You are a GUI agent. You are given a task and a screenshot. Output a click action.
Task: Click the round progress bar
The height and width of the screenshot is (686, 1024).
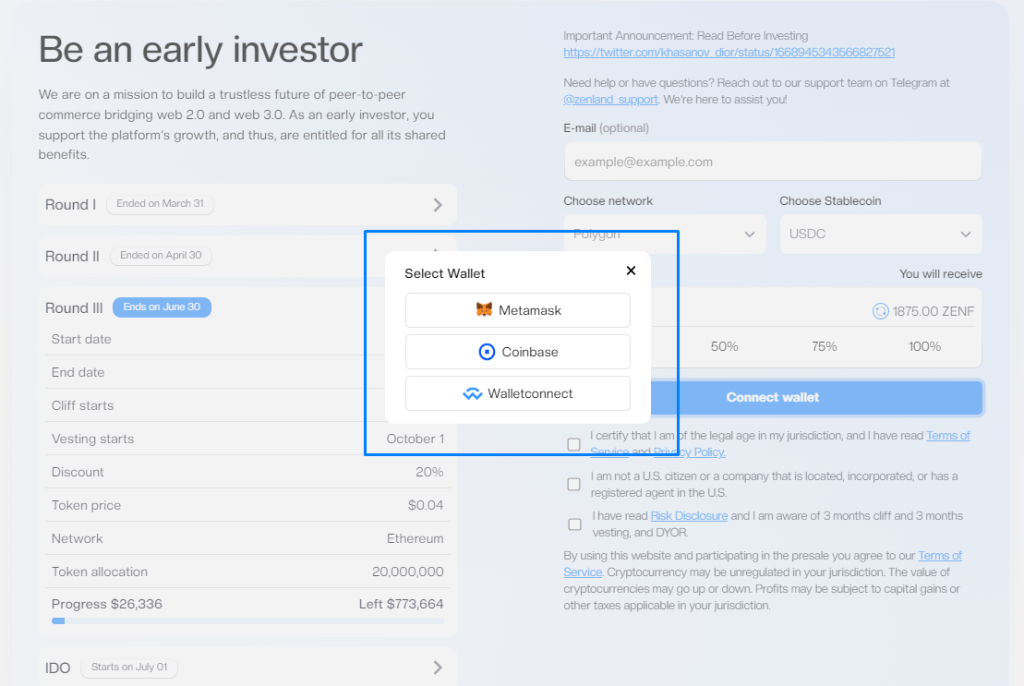(x=248, y=621)
